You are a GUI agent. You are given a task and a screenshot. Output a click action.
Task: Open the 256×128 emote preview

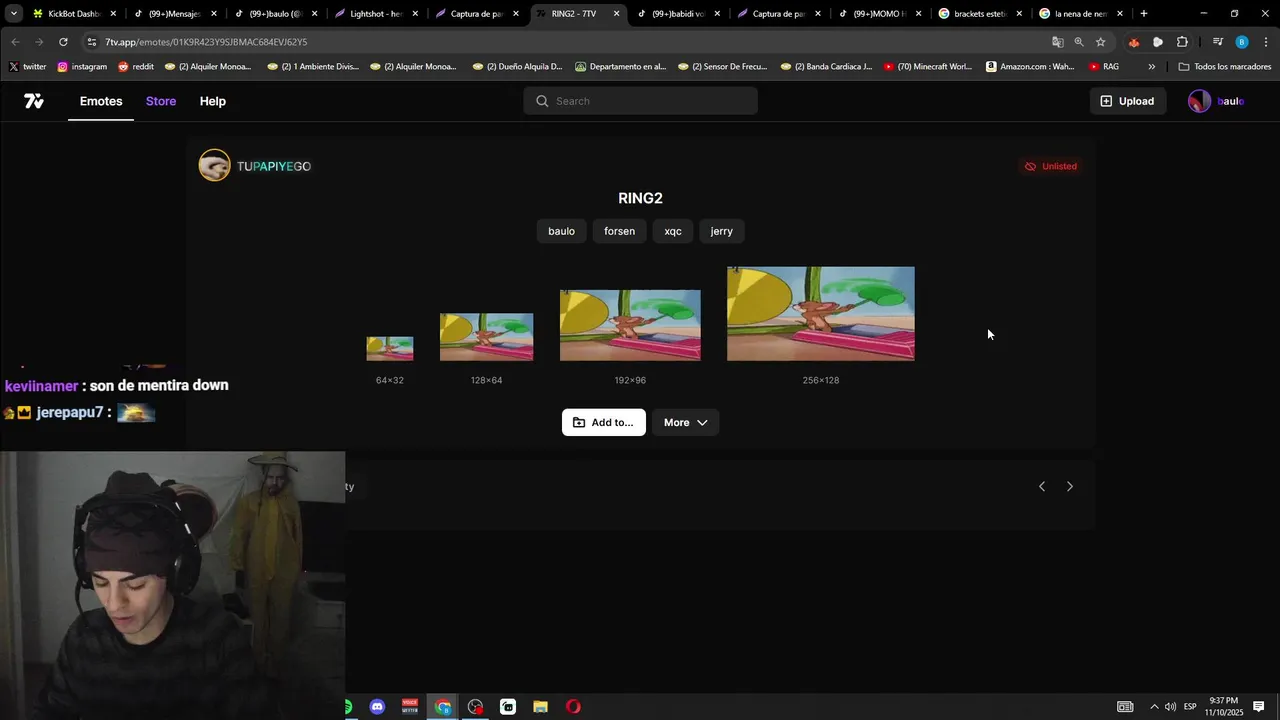(x=821, y=314)
